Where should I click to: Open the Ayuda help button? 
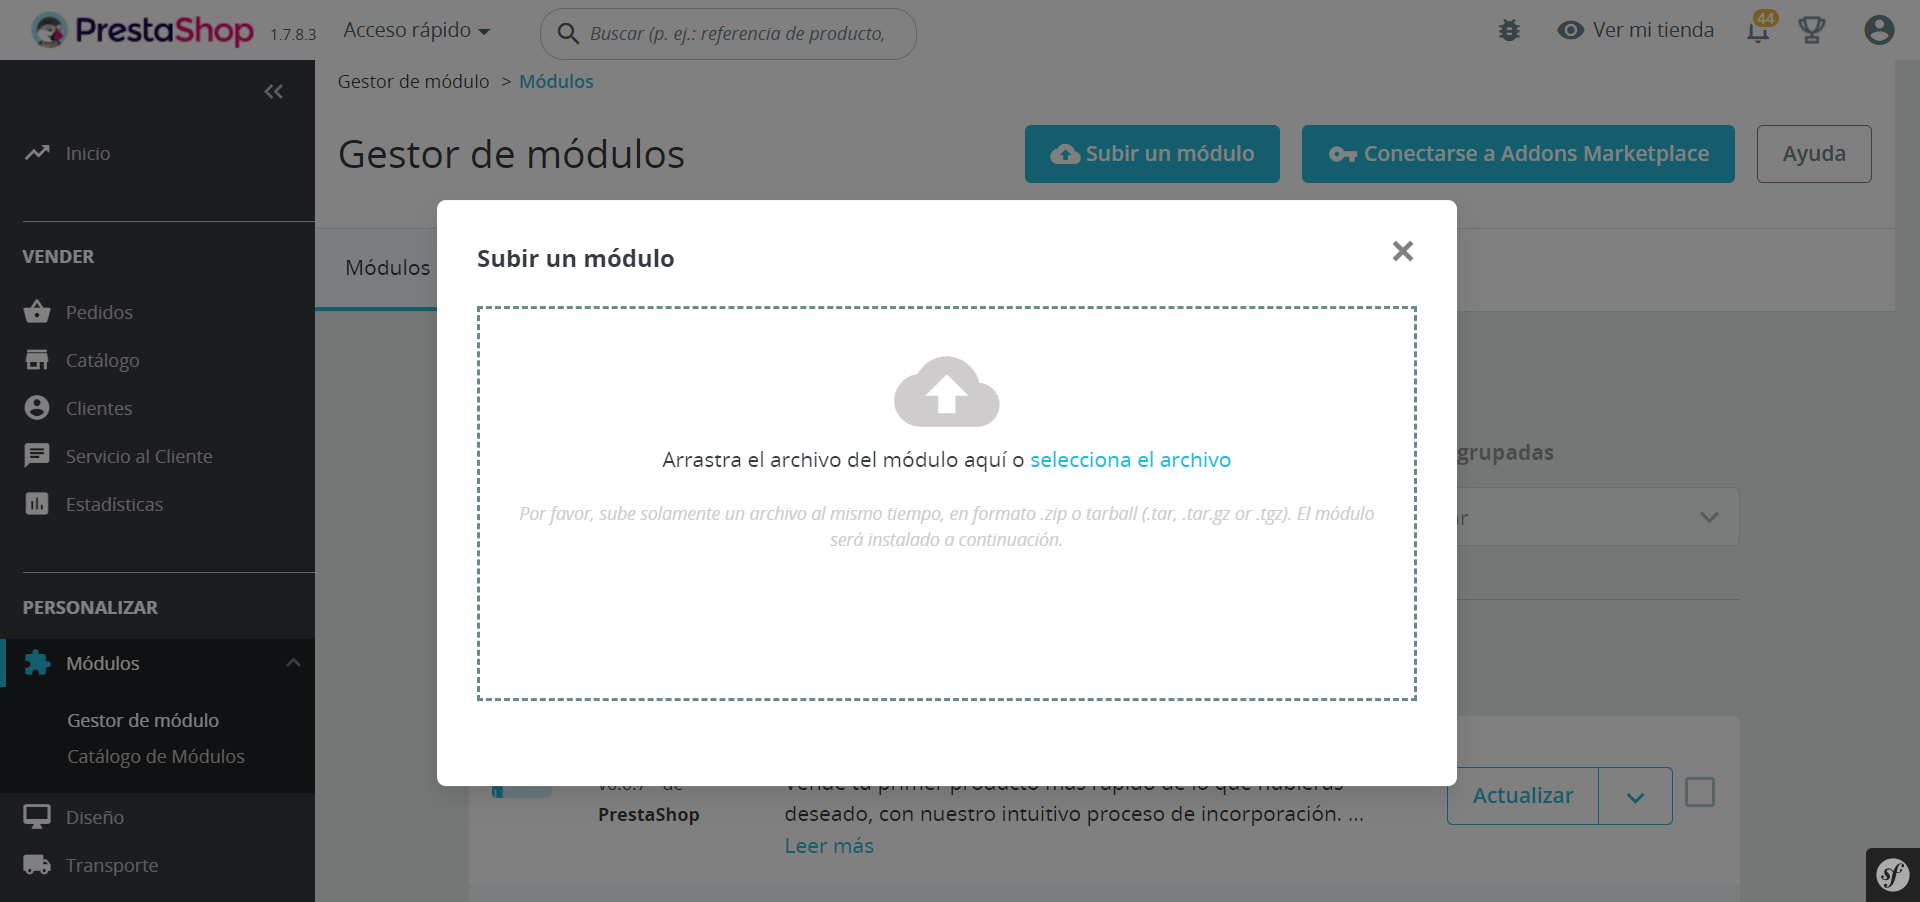[1814, 154]
